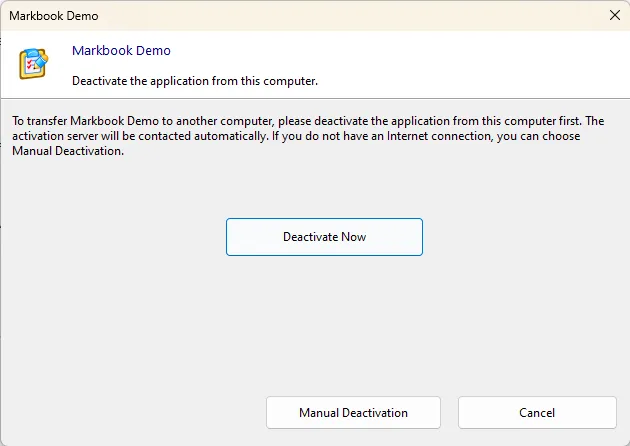The width and height of the screenshot is (630, 446).
Task: Click the blue 'Markbook Demo' heading
Action: pos(121,51)
